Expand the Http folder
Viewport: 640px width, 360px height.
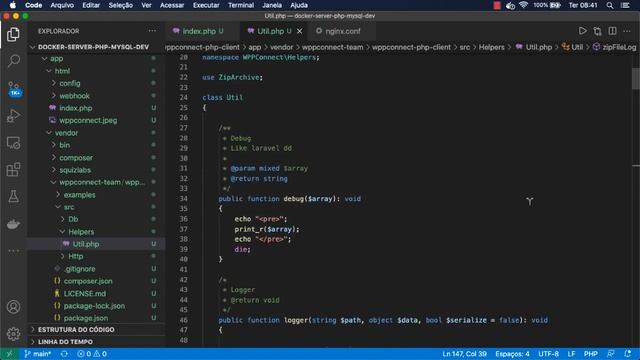click(x=76, y=256)
